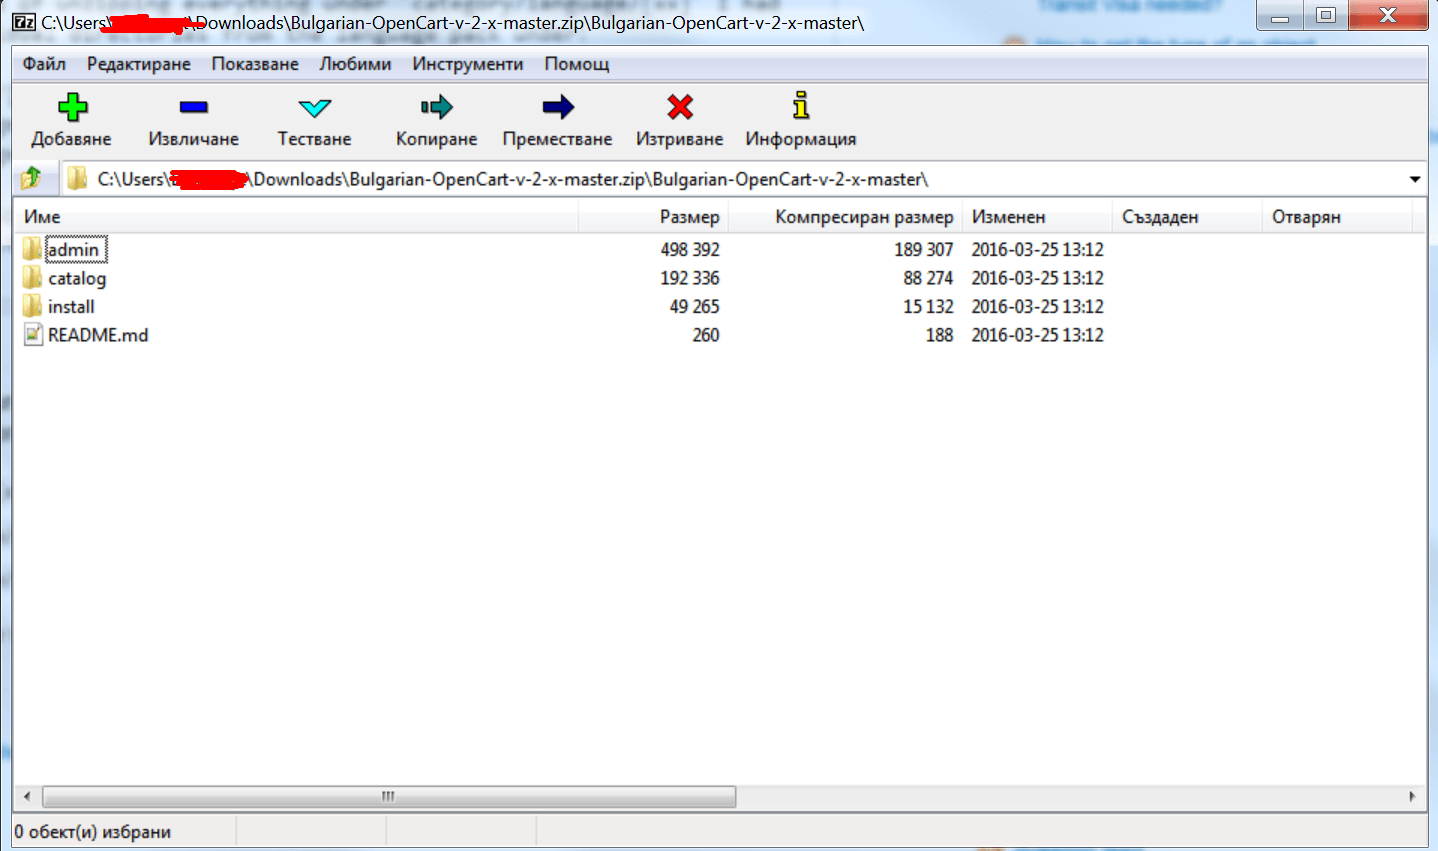
Task: Click the Move (Преместване) blue arrow icon
Action: click(557, 107)
